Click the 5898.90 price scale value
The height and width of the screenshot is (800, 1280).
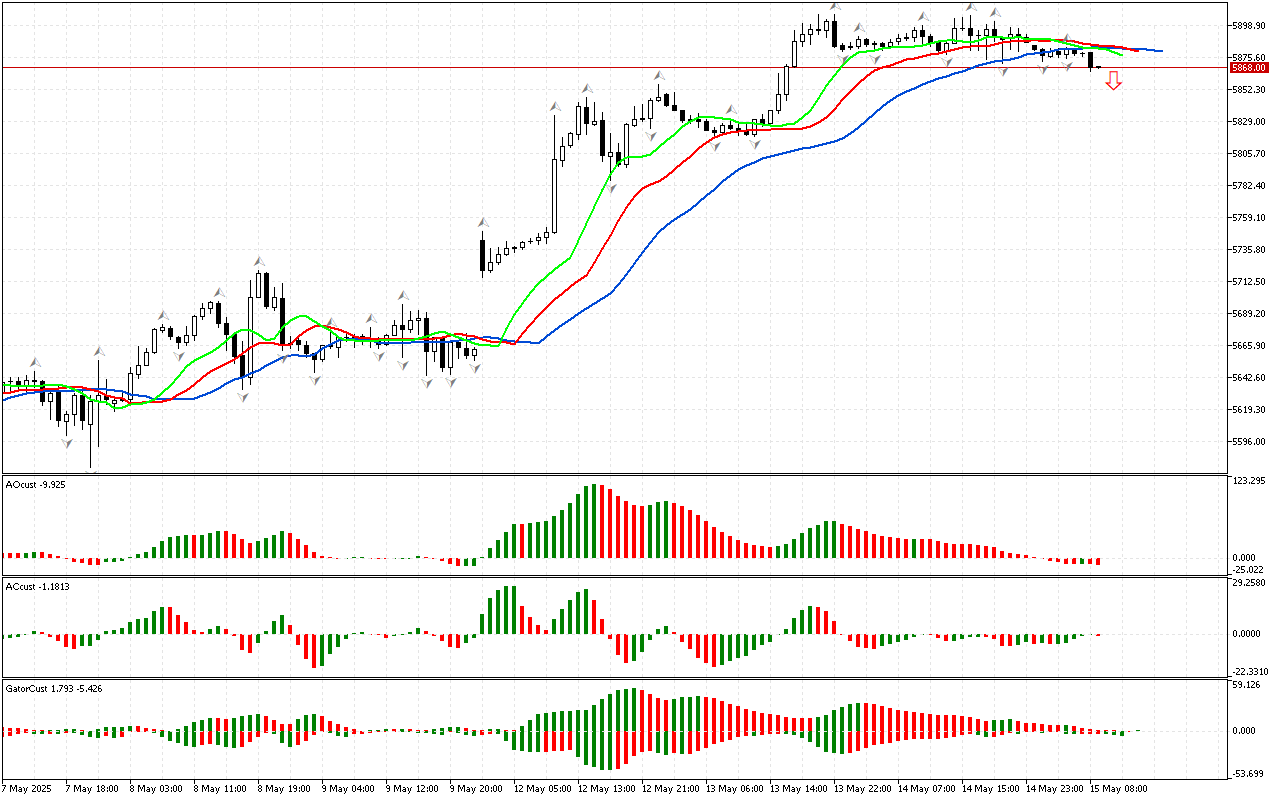1250,25
